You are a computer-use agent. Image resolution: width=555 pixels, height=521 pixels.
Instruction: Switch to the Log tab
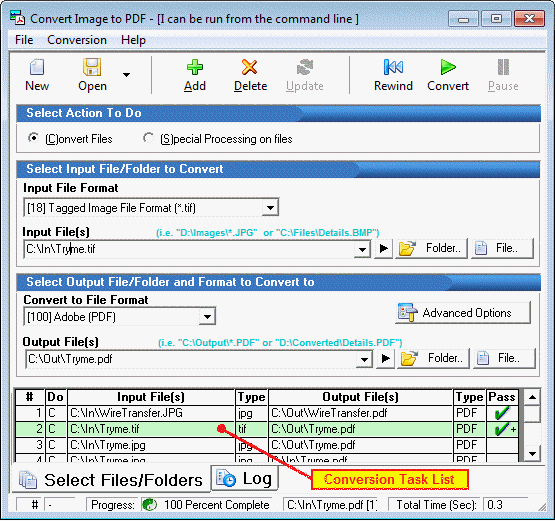(x=245, y=479)
